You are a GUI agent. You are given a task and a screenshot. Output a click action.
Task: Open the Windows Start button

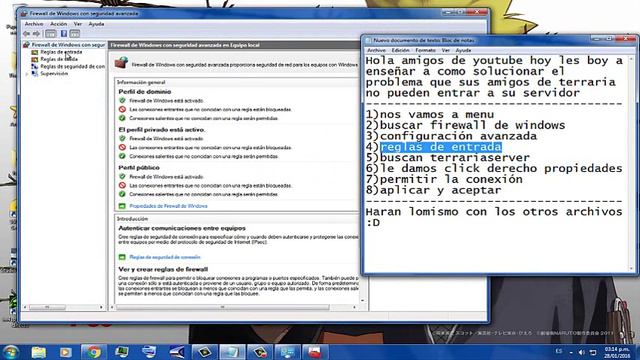(10, 351)
